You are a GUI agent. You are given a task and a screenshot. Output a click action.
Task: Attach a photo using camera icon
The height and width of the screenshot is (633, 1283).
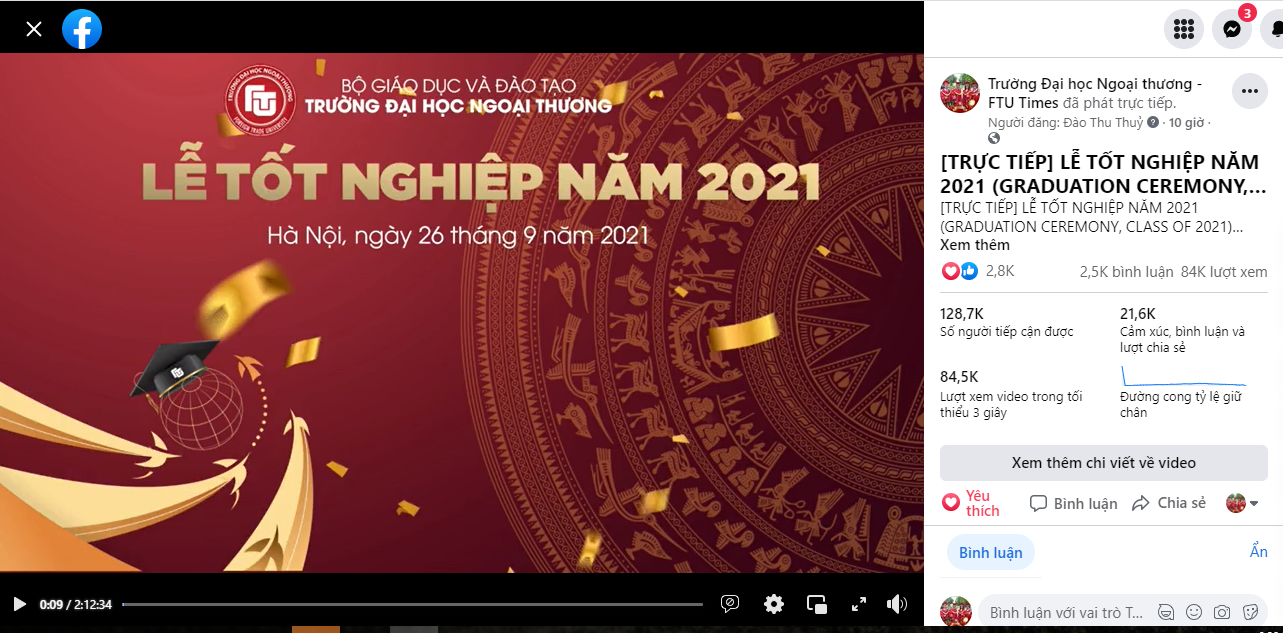click(1222, 612)
